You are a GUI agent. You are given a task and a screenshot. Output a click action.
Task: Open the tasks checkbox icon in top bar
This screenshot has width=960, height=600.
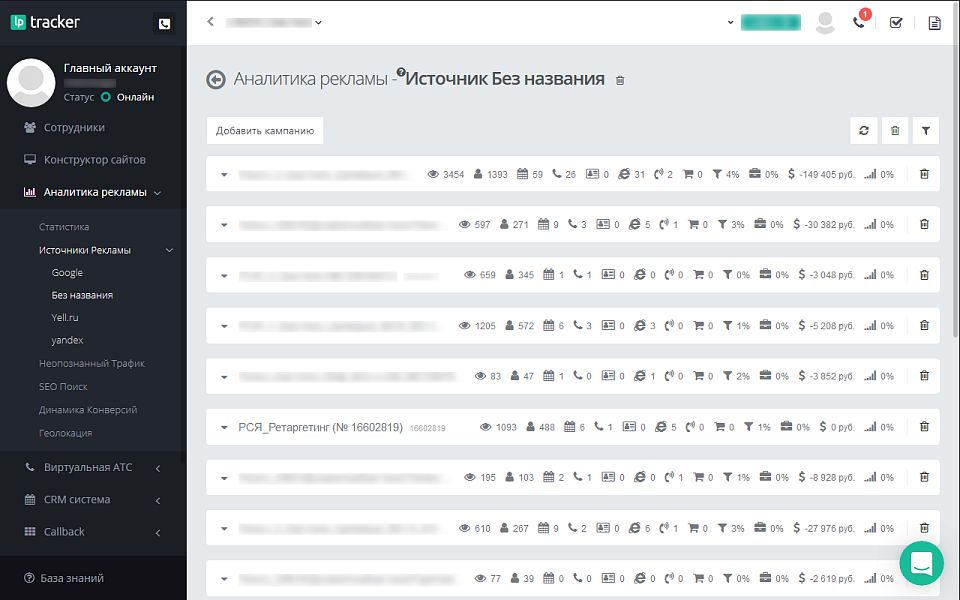coord(896,21)
